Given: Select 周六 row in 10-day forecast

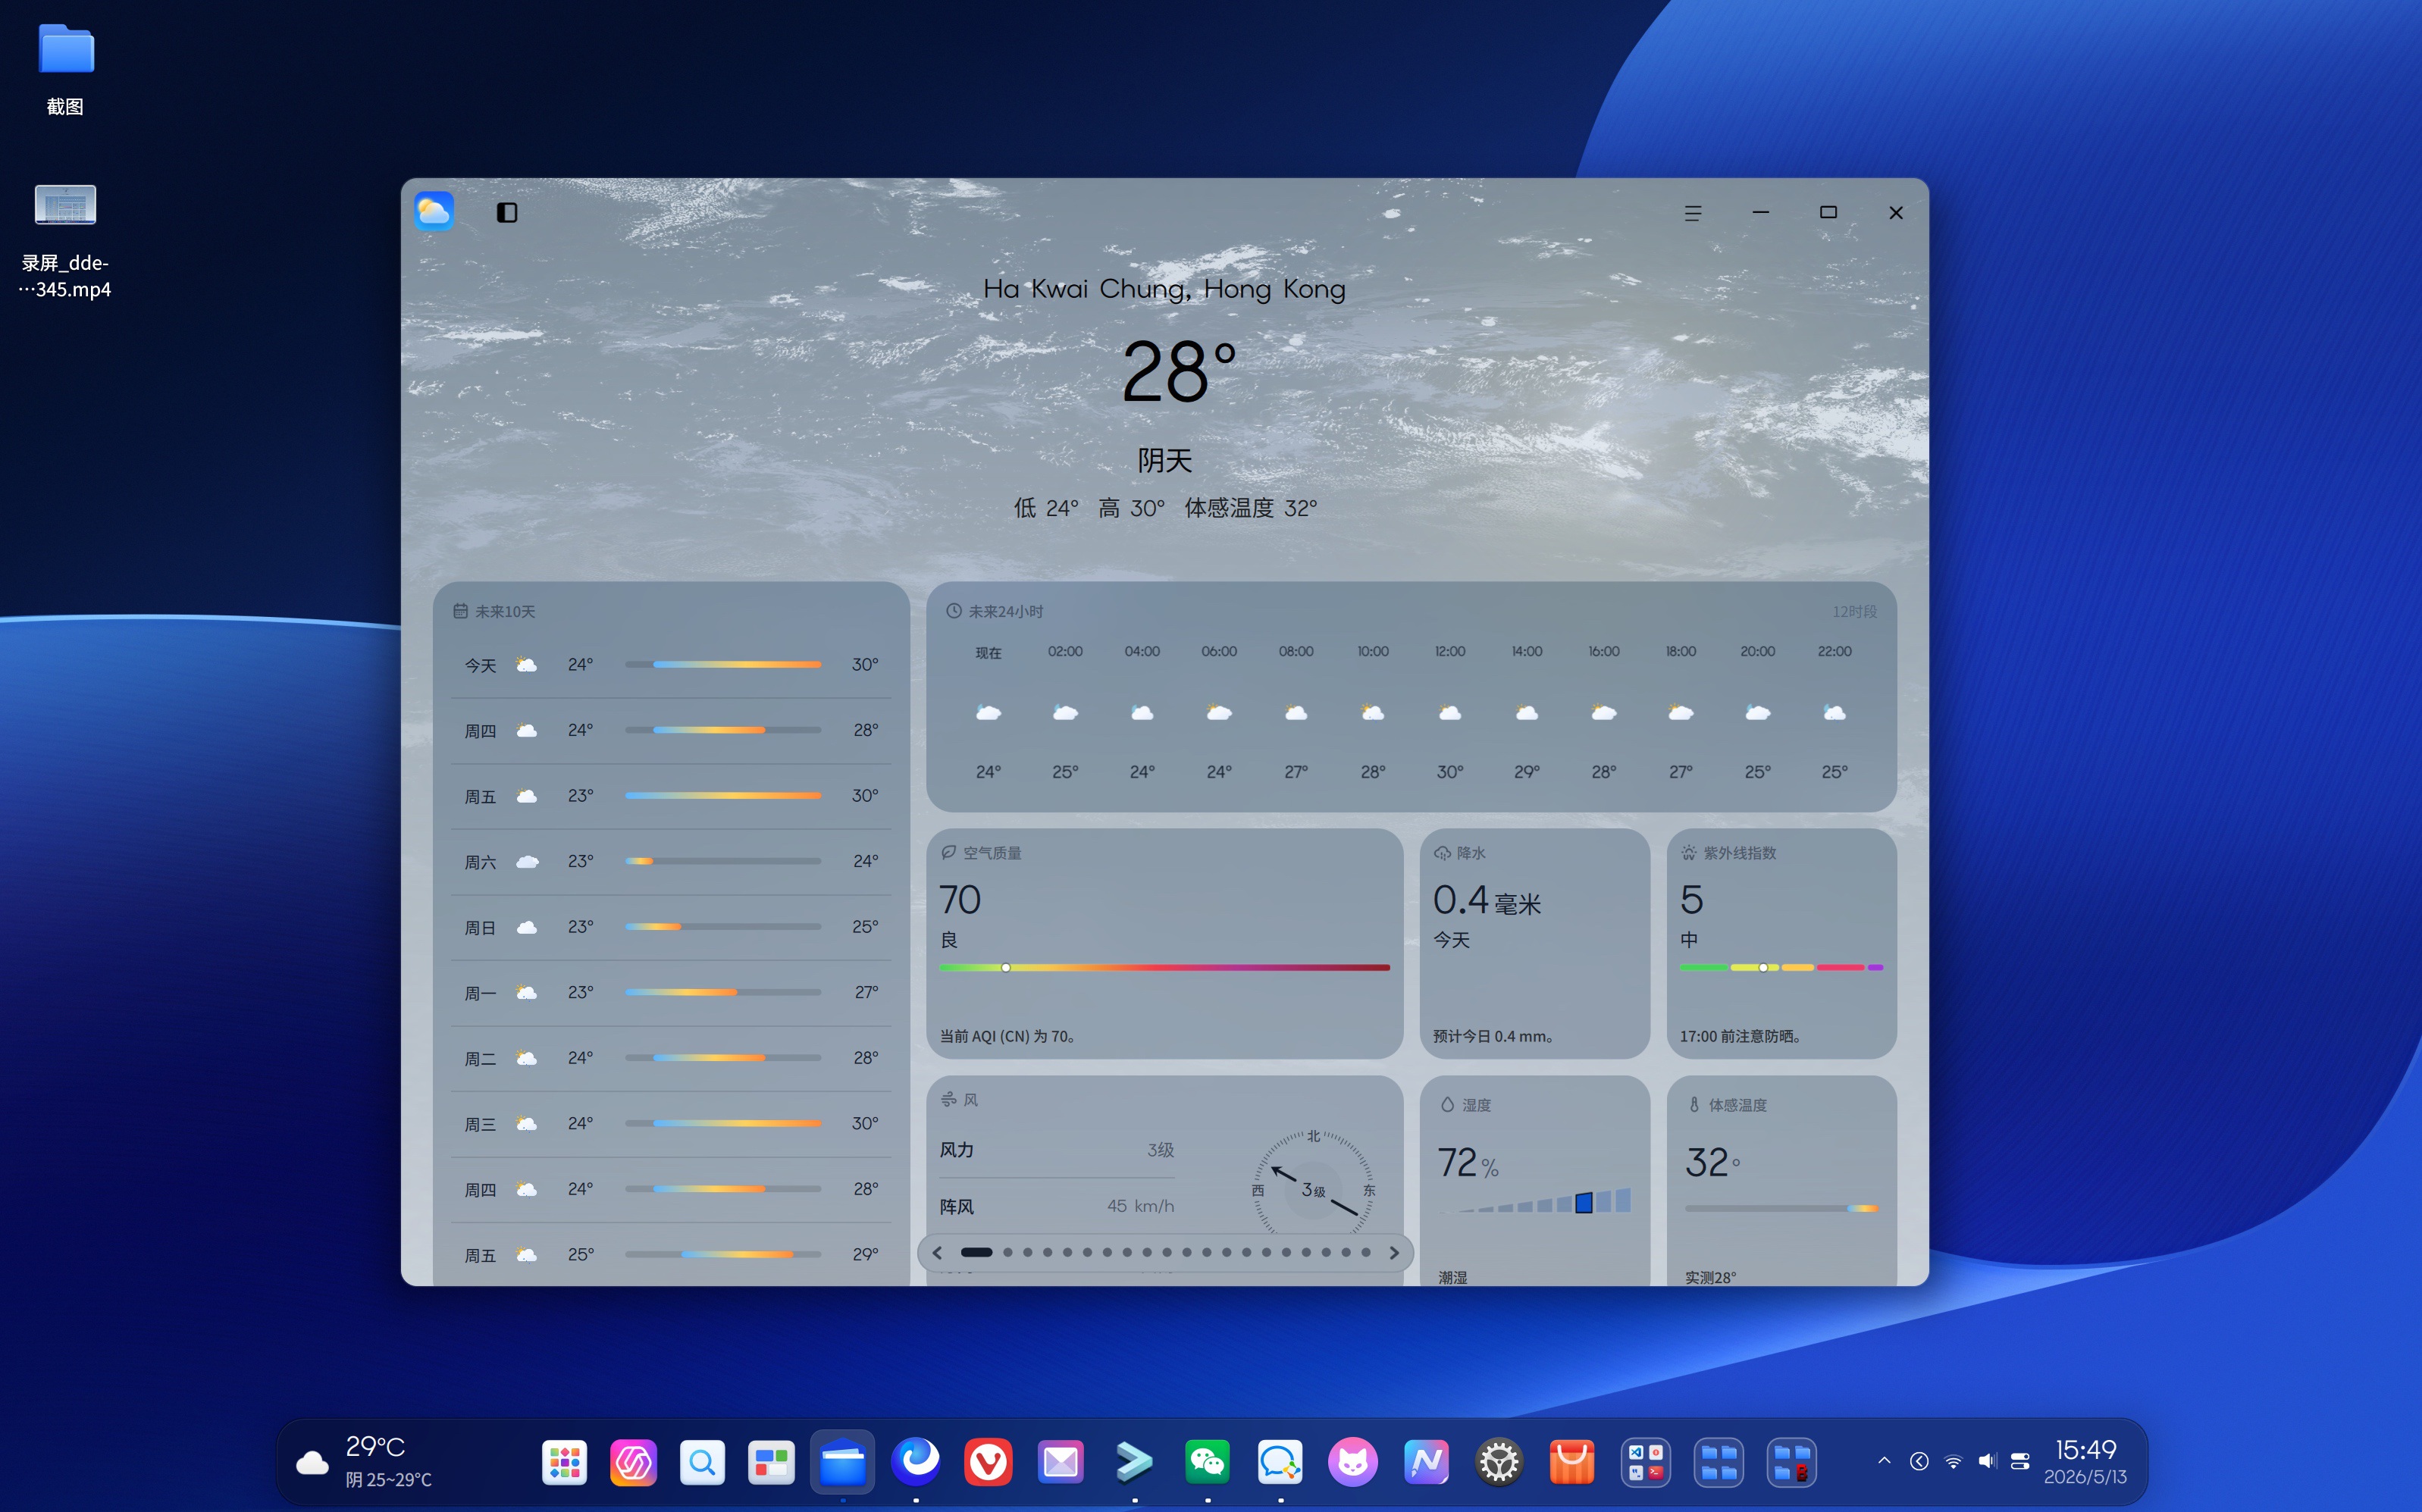Looking at the screenshot, I should point(671,861).
